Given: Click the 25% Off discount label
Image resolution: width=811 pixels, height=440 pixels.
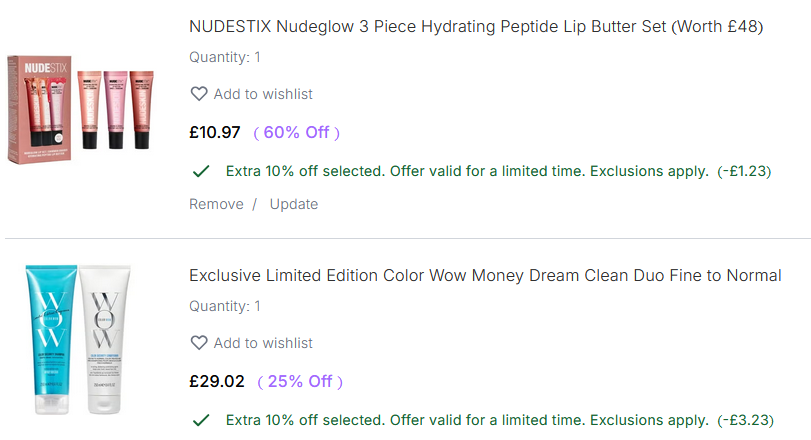Looking at the screenshot, I should coord(300,381).
